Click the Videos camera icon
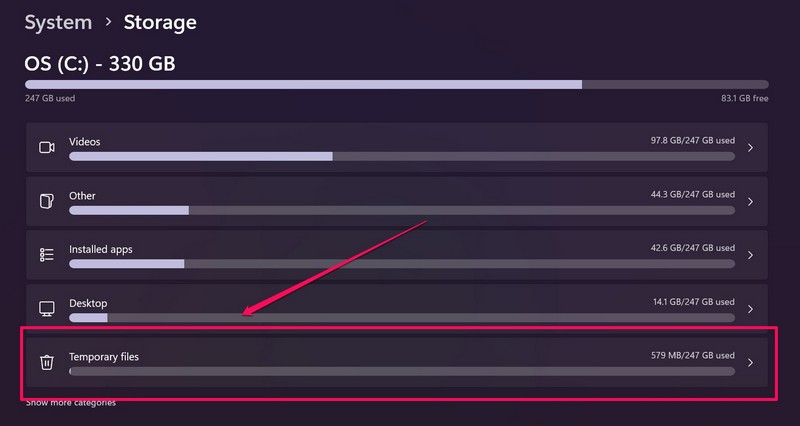The height and width of the screenshot is (426, 800). click(x=46, y=147)
